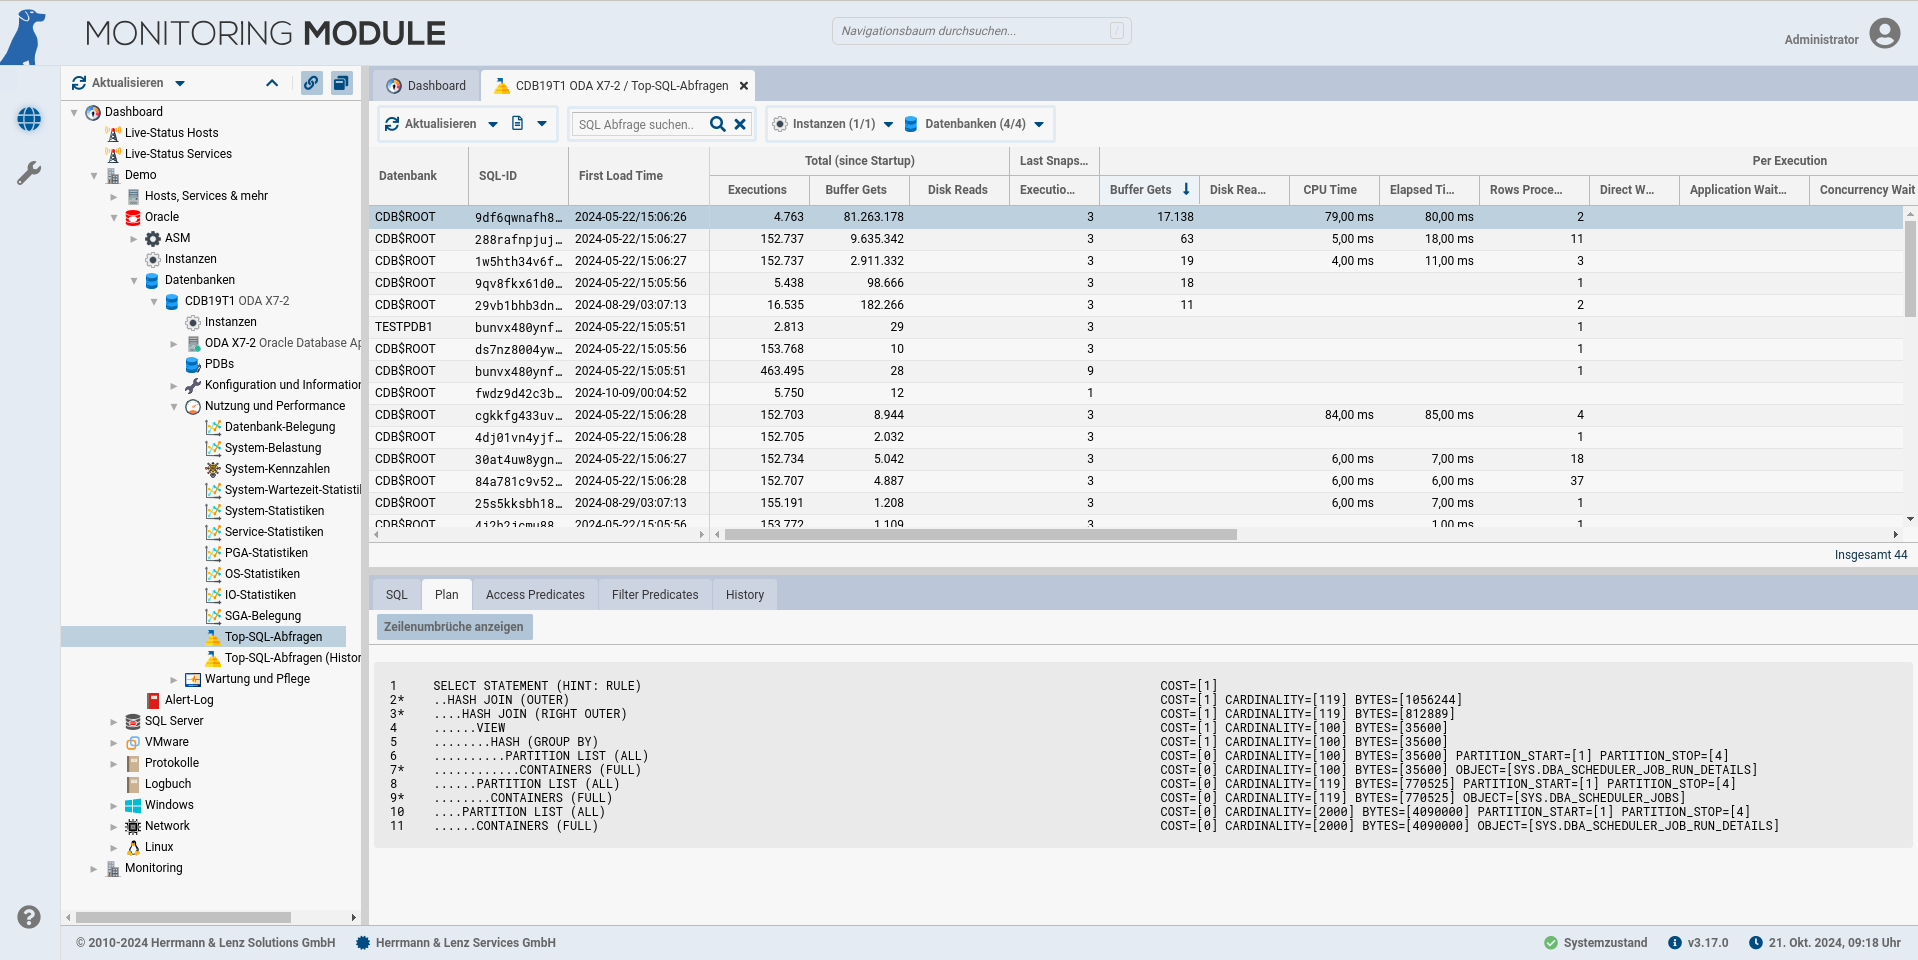Viewport: 1918px width, 960px height.
Task: Click the tree panel Aktualisieren refresh button
Action: (118, 83)
